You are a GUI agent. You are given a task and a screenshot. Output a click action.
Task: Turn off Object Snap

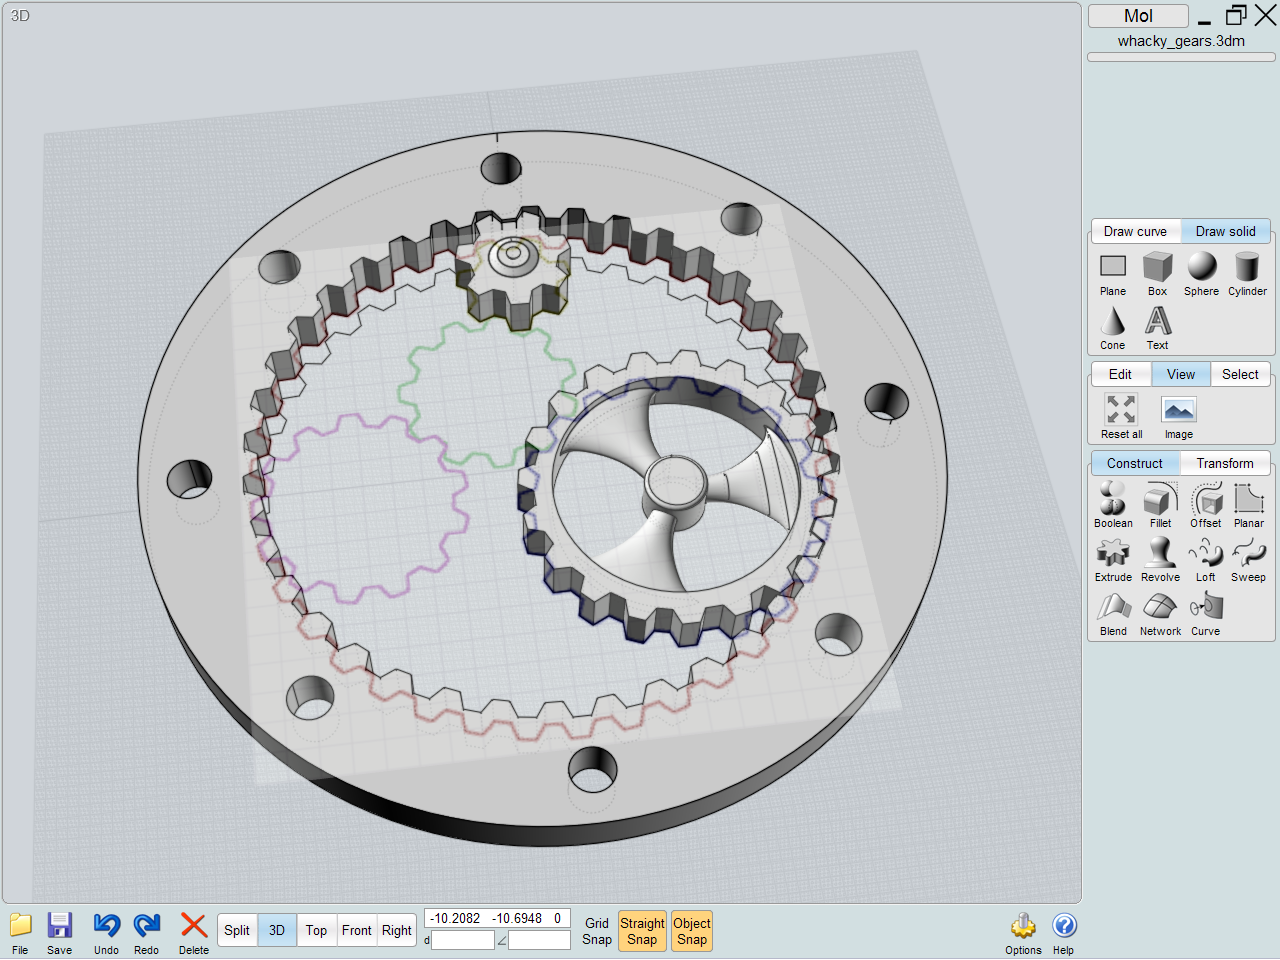point(691,931)
